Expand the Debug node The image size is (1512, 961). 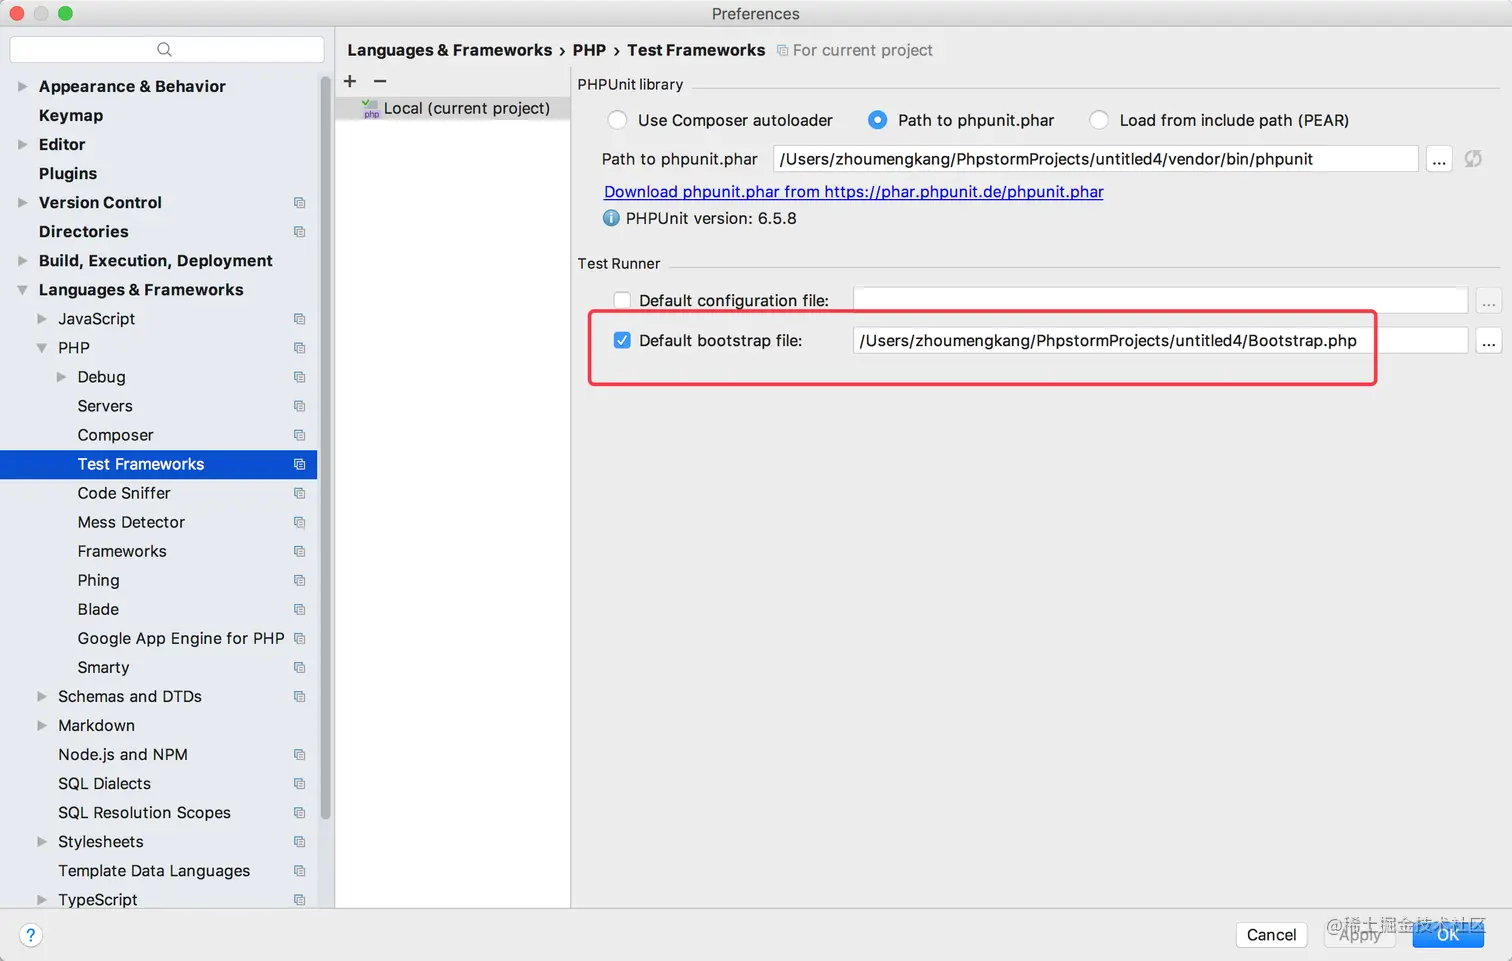61,377
